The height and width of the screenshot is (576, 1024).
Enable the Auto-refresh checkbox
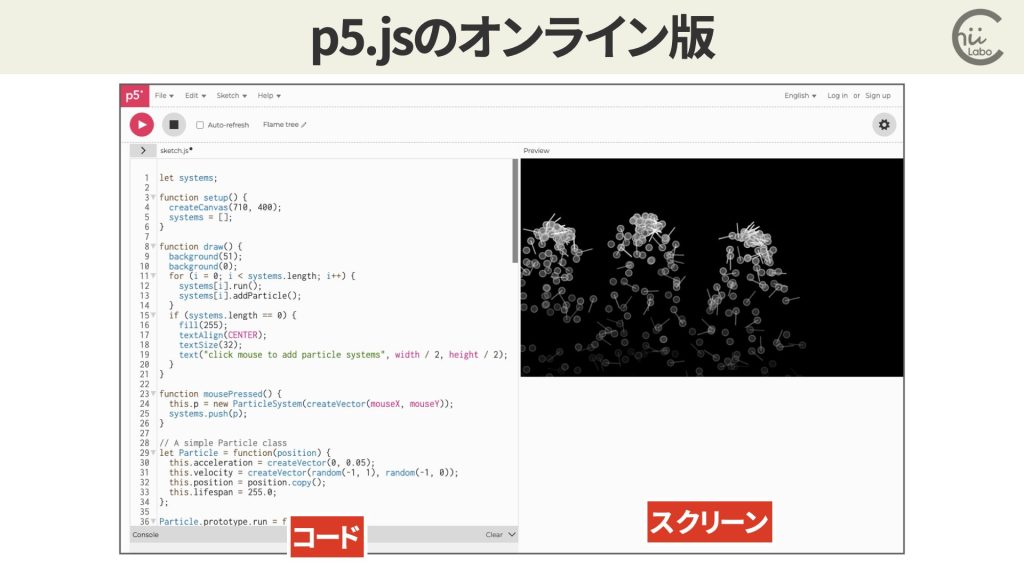point(200,125)
